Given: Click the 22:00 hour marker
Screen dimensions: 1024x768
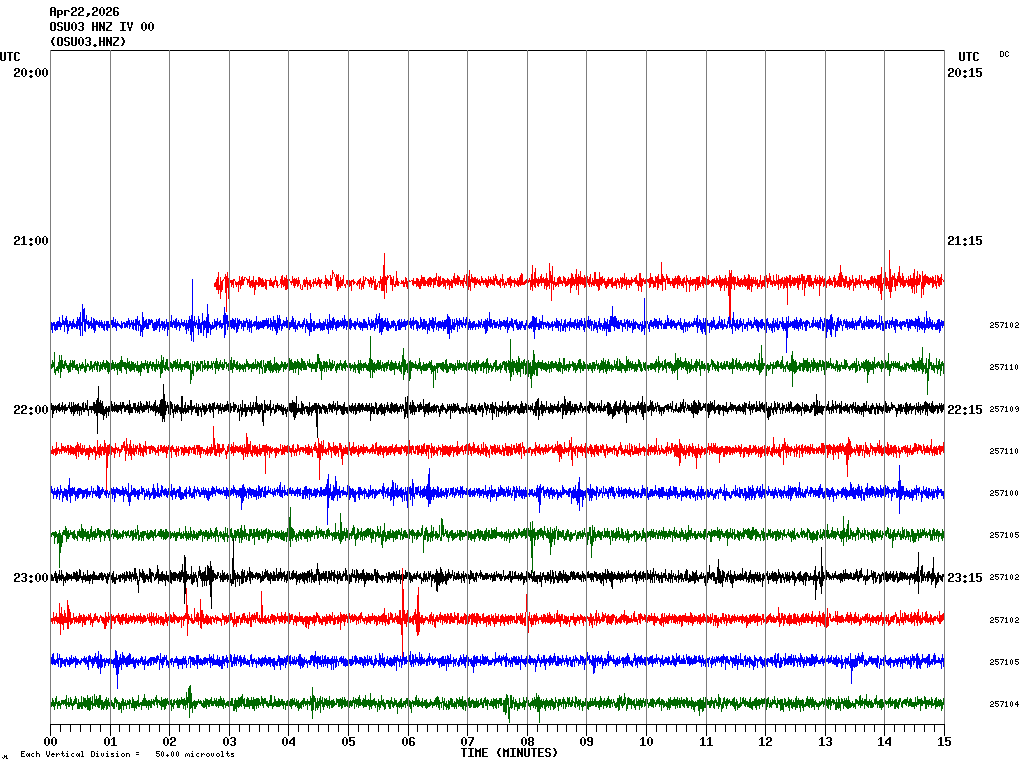Looking at the screenshot, I should point(31,410).
